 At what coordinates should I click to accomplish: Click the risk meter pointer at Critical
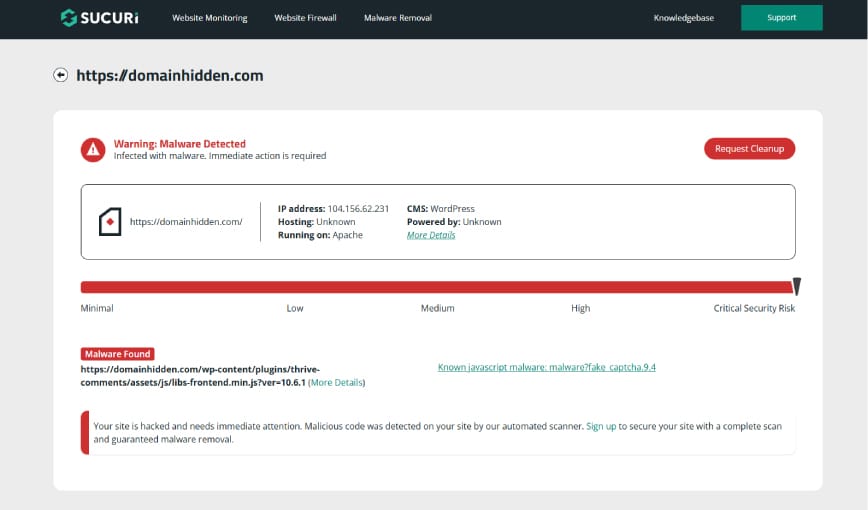point(797,286)
